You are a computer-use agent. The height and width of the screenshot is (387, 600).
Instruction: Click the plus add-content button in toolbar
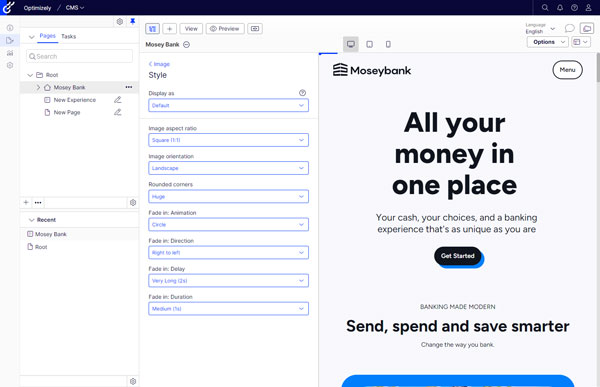tap(170, 29)
